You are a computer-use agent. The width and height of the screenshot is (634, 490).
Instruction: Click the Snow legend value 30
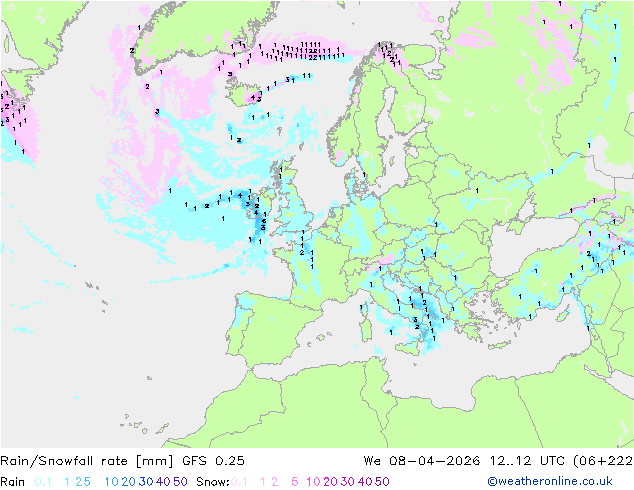(x=348, y=482)
